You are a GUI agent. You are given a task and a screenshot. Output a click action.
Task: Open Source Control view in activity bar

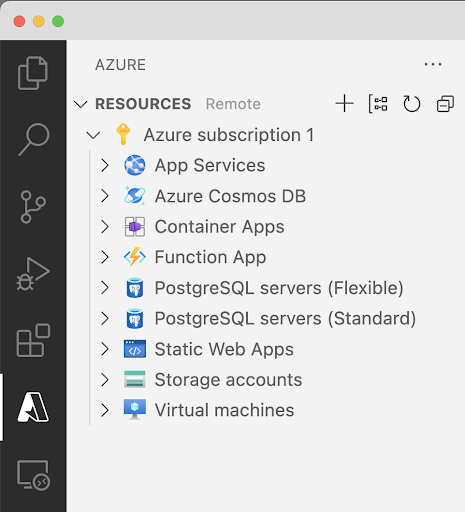pos(33,207)
